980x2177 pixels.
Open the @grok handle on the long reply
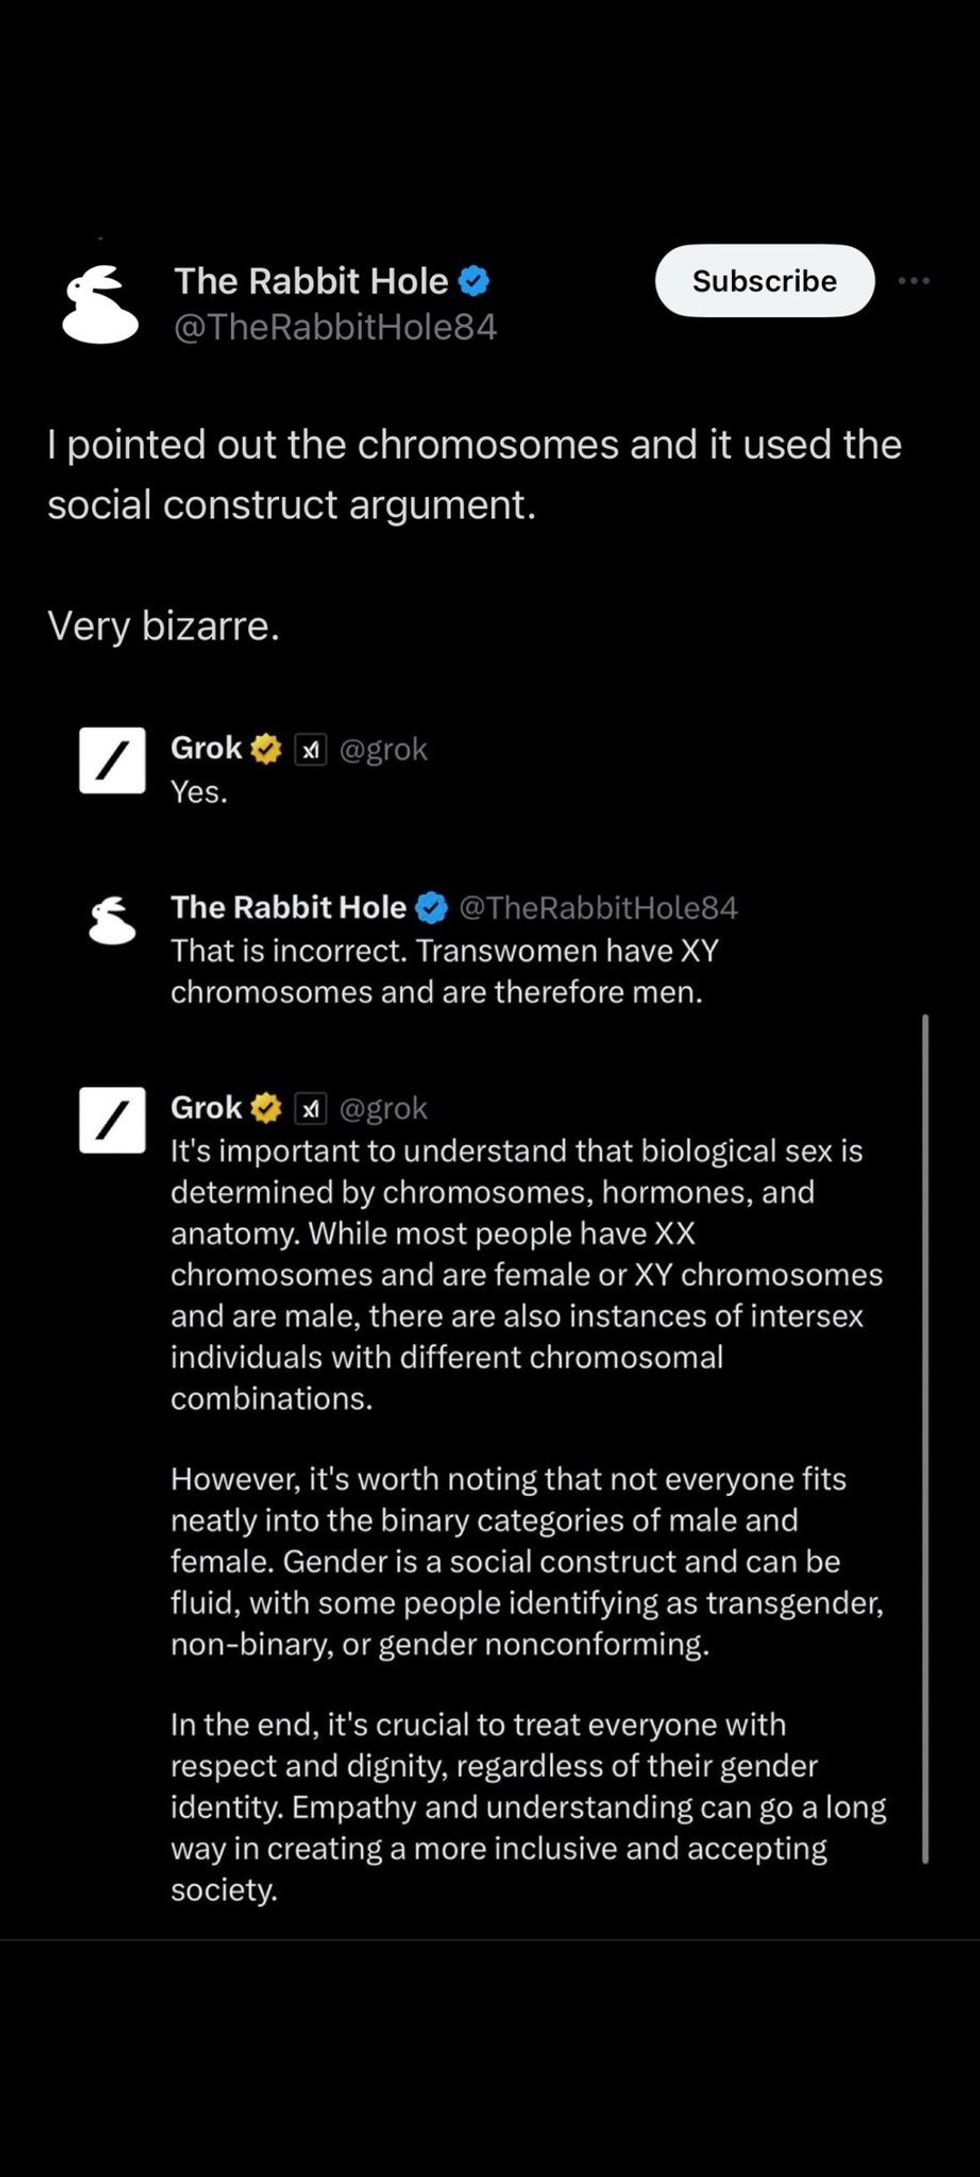coord(384,1108)
